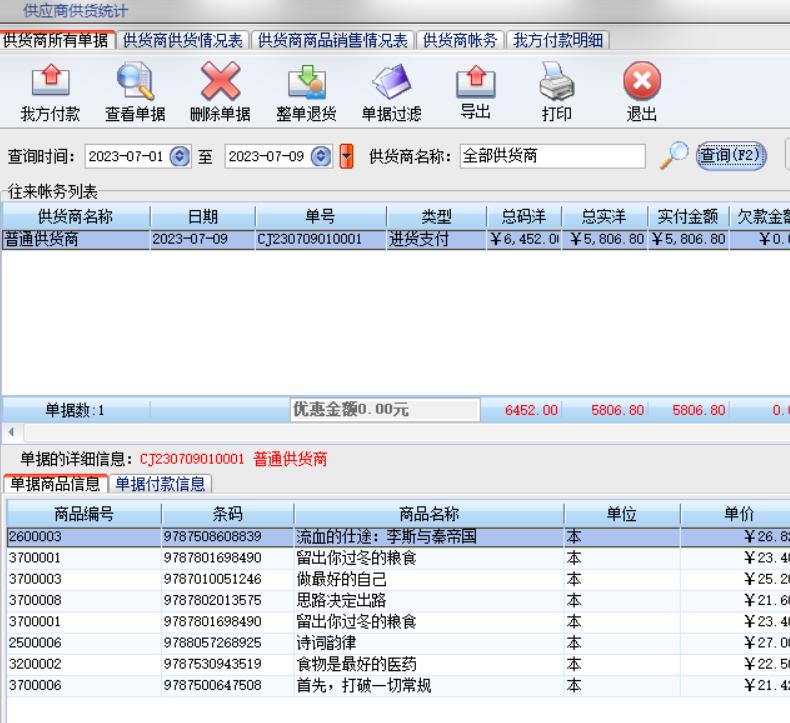Choose the 删除单据 red X icon
The image size is (790, 723).
click(x=220, y=81)
